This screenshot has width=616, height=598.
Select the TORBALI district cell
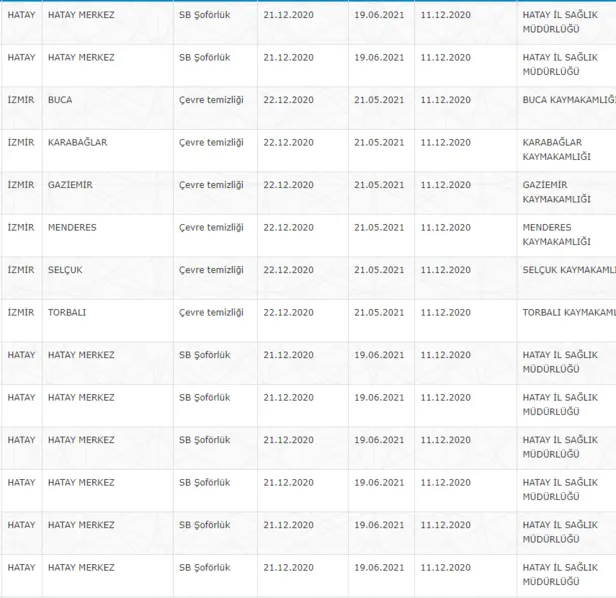click(x=67, y=312)
